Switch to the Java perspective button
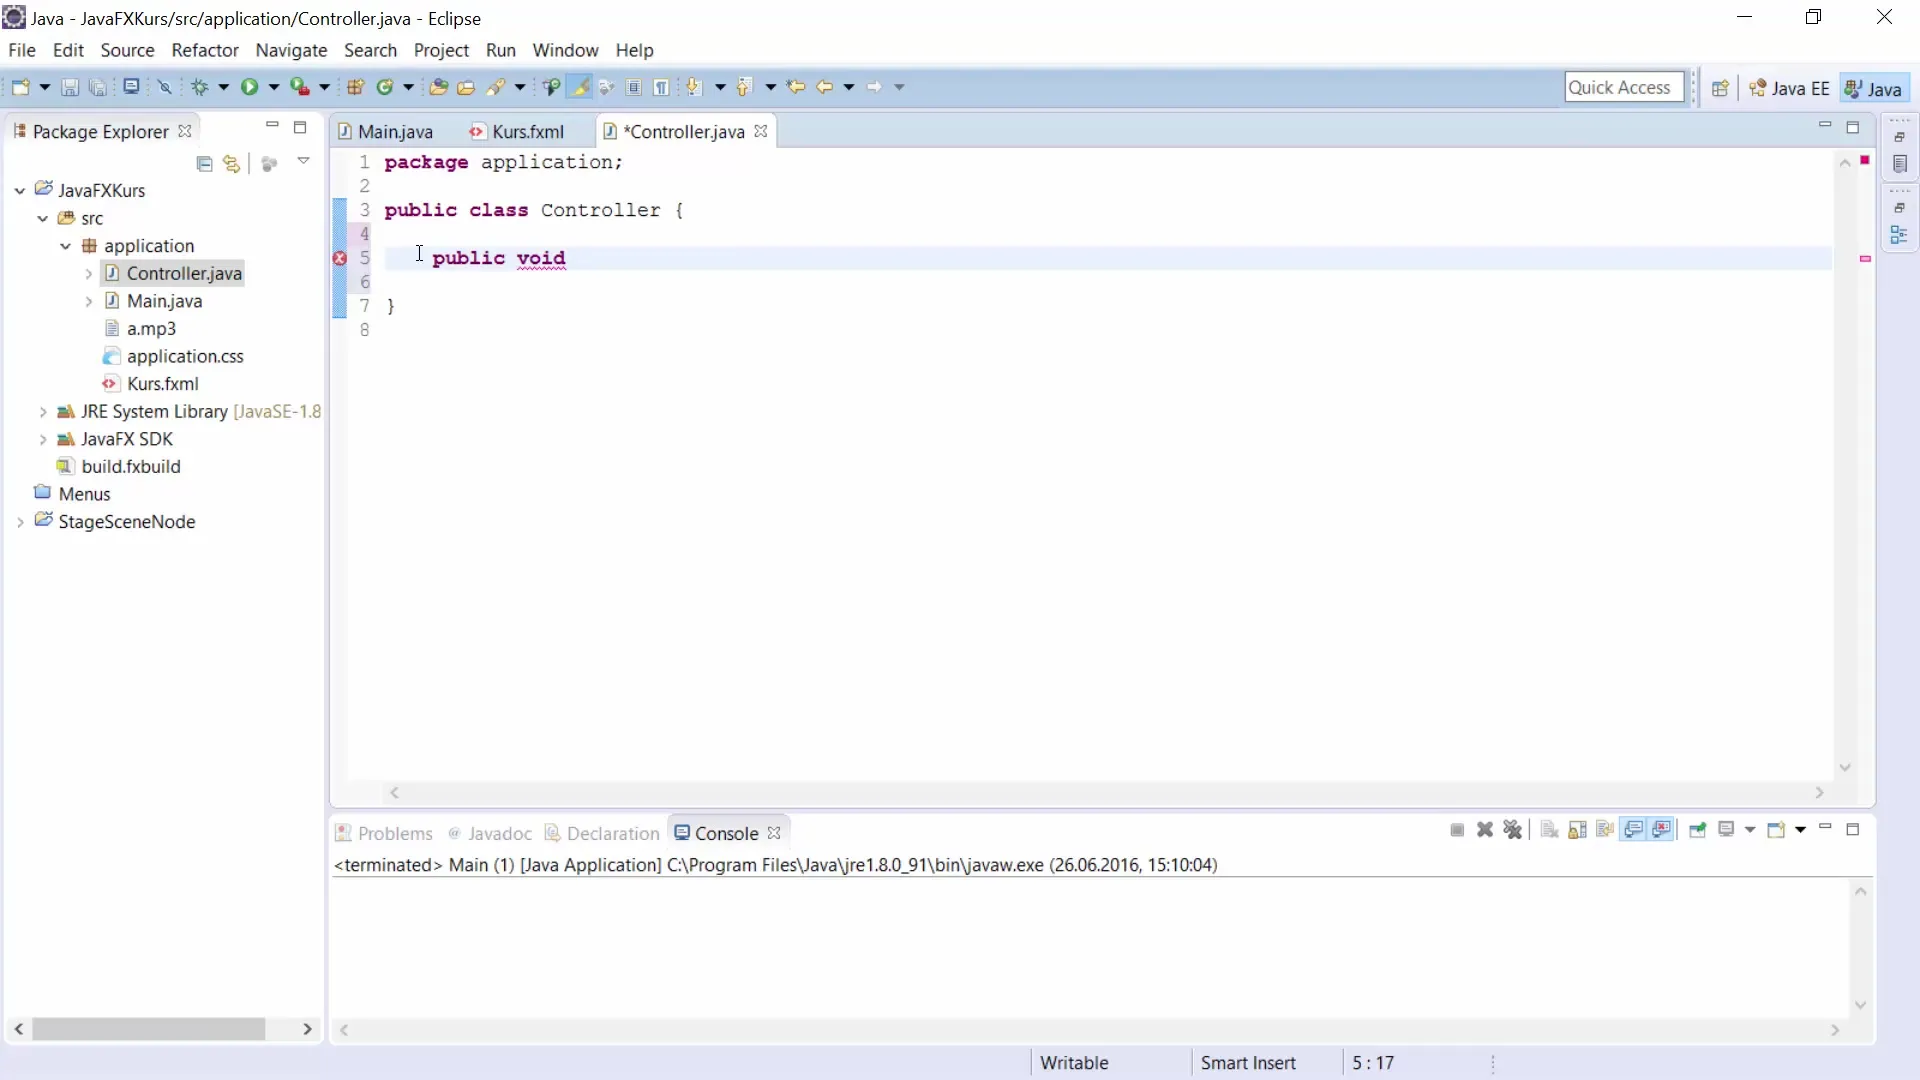The image size is (1920, 1080). (x=1873, y=88)
